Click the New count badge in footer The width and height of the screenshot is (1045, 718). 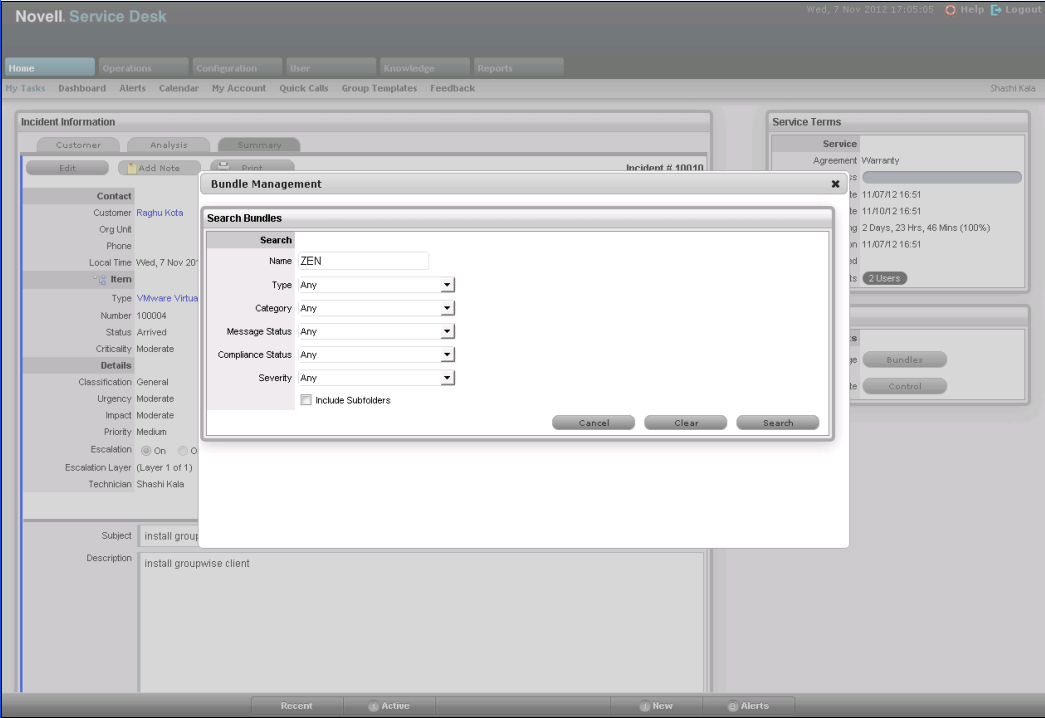coord(645,707)
